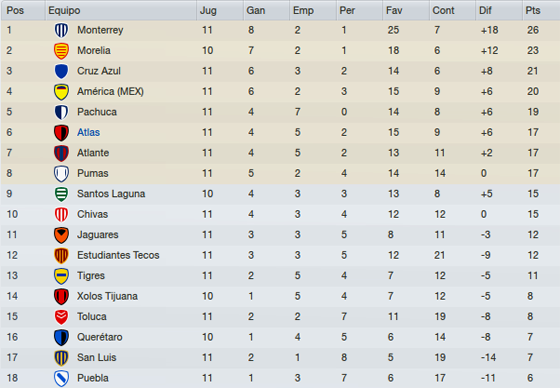Open the Pachuca team name
The height and width of the screenshot is (388, 560).
click(x=97, y=112)
